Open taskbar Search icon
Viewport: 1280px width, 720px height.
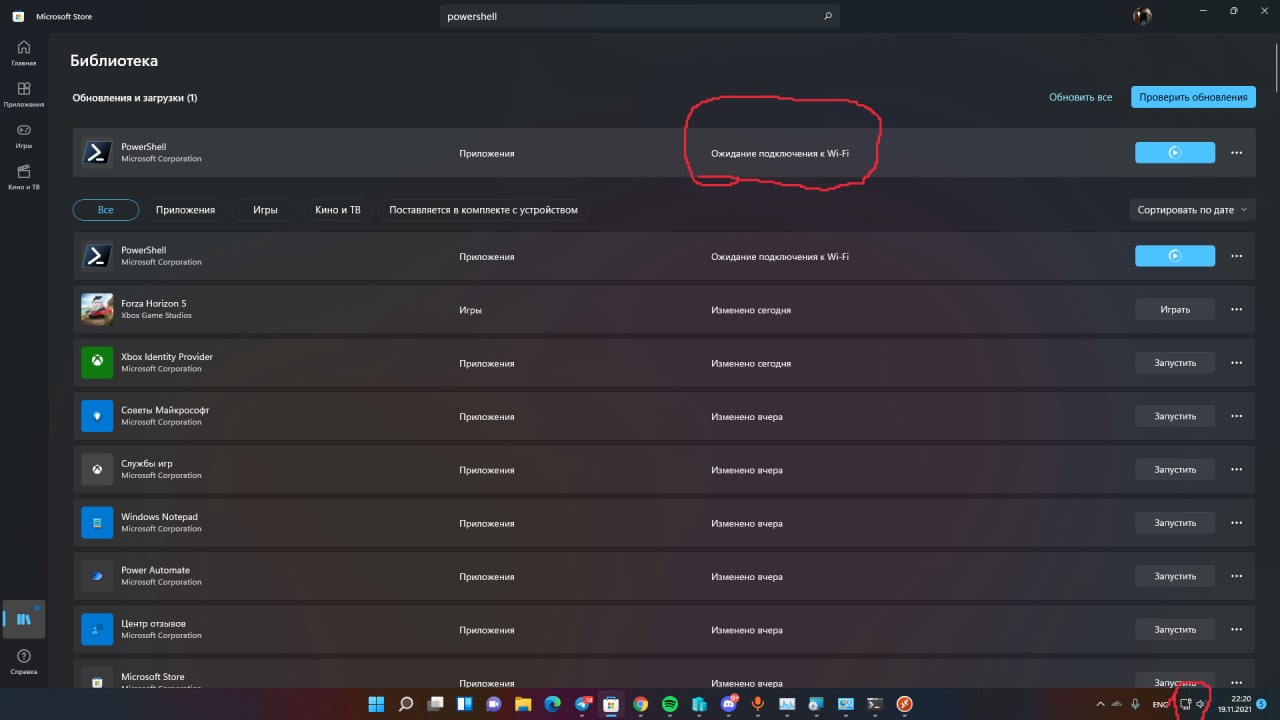click(x=406, y=704)
